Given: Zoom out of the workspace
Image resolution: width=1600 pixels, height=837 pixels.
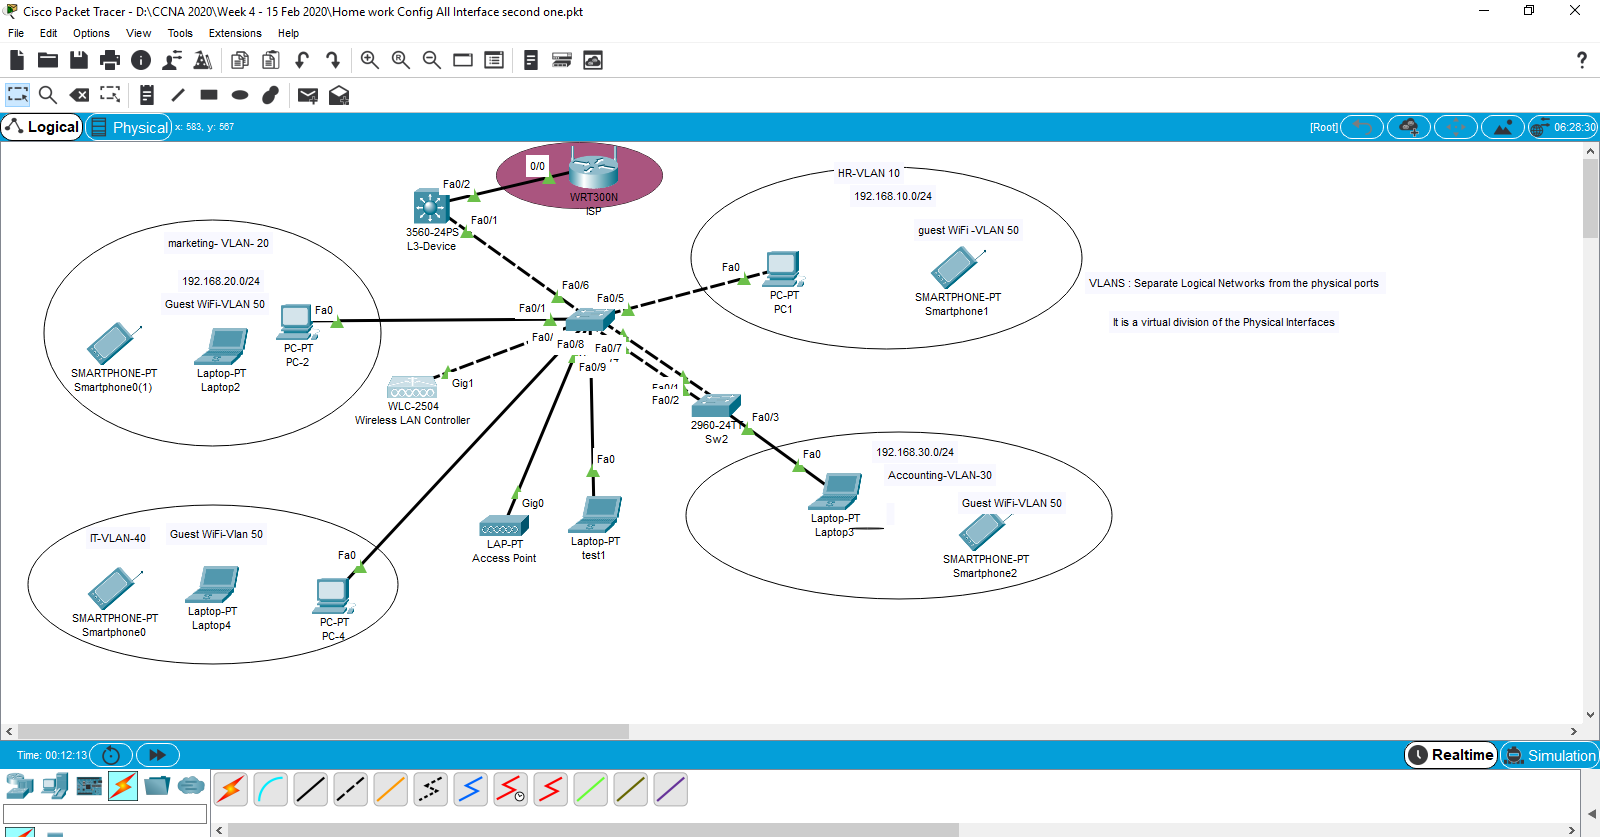Looking at the screenshot, I should [x=432, y=60].
